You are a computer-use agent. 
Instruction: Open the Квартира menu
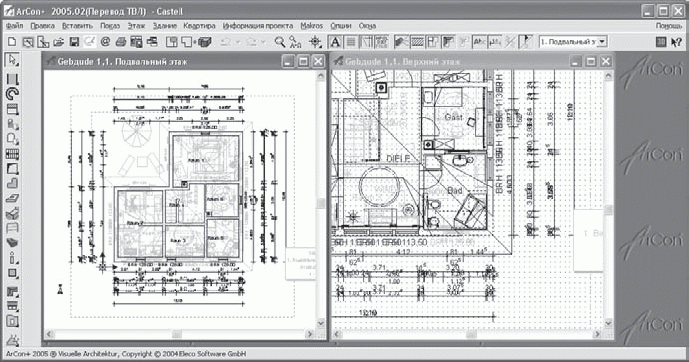point(199,26)
